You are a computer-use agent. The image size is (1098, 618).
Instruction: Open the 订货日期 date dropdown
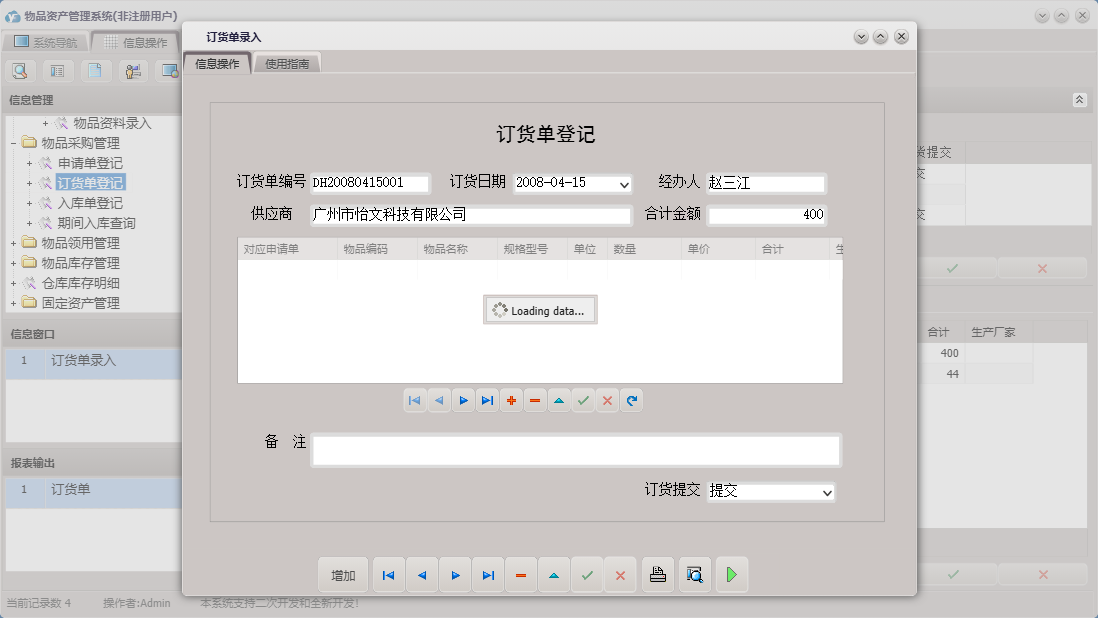(622, 184)
